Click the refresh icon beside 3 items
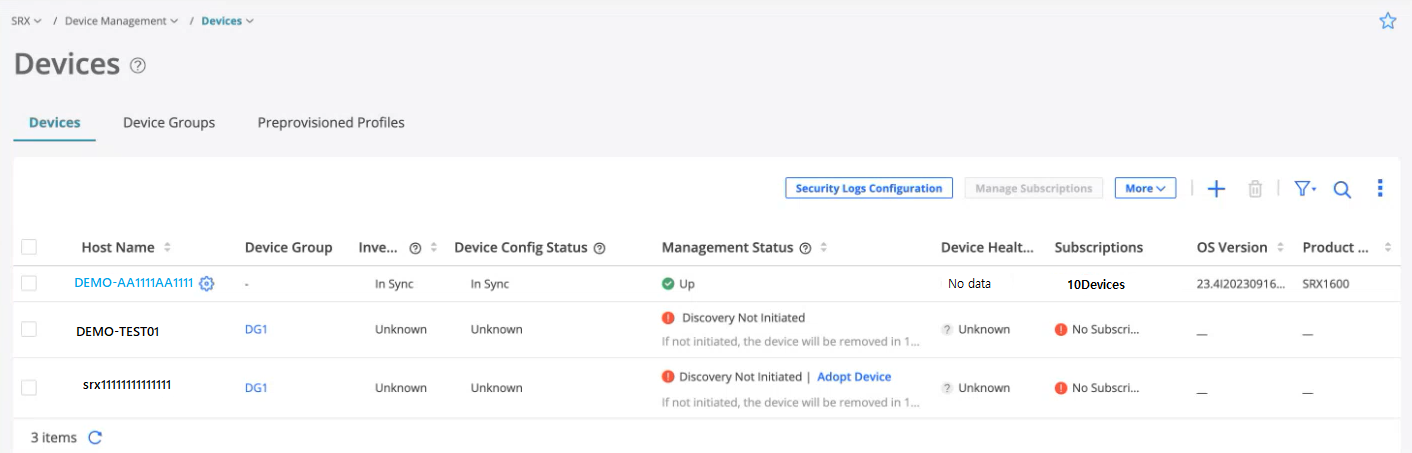 click(95, 437)
